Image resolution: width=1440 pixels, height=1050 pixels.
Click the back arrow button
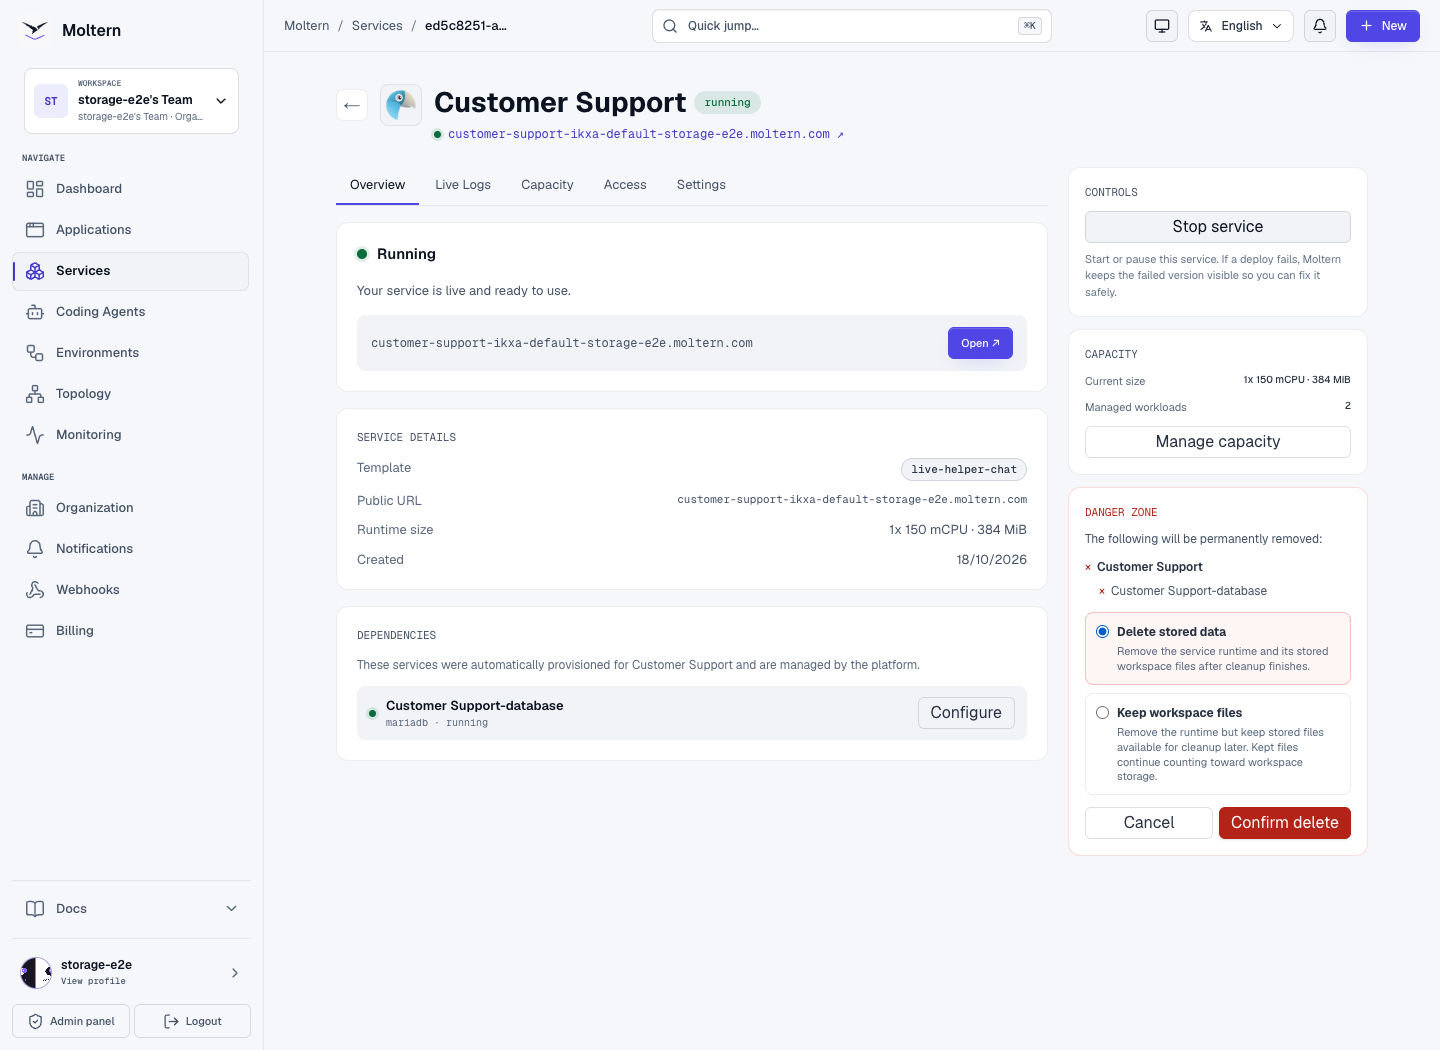(x=352, y=105)
